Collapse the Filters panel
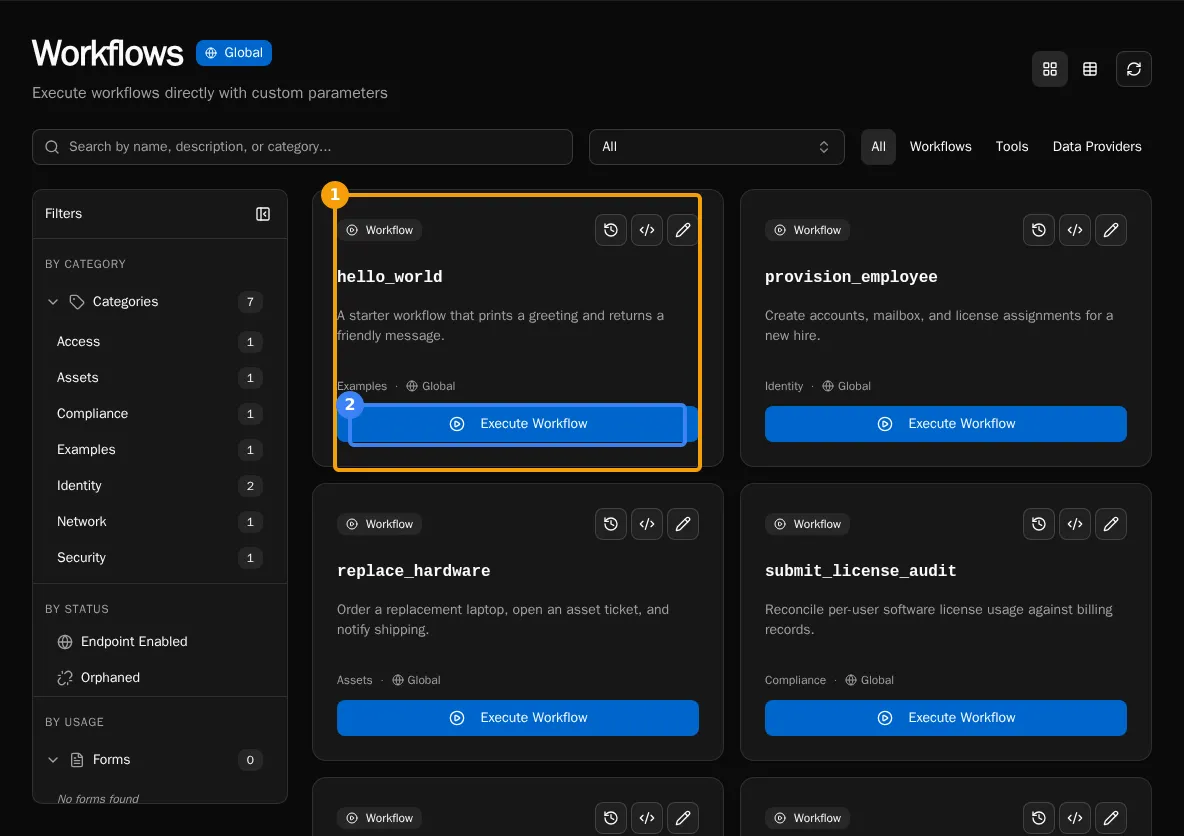The height and width of the screenshot is (836, 1184). tap(263, 214)
